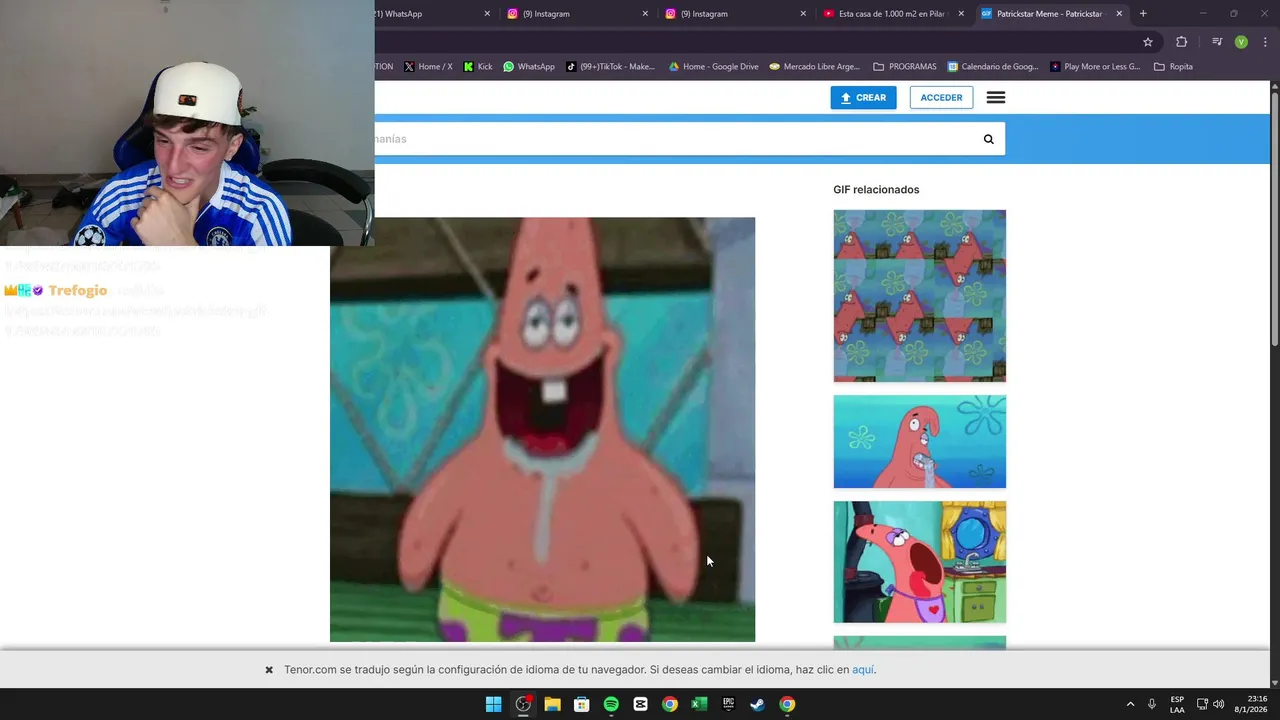Open the Windows Start button

coord(493,704)
